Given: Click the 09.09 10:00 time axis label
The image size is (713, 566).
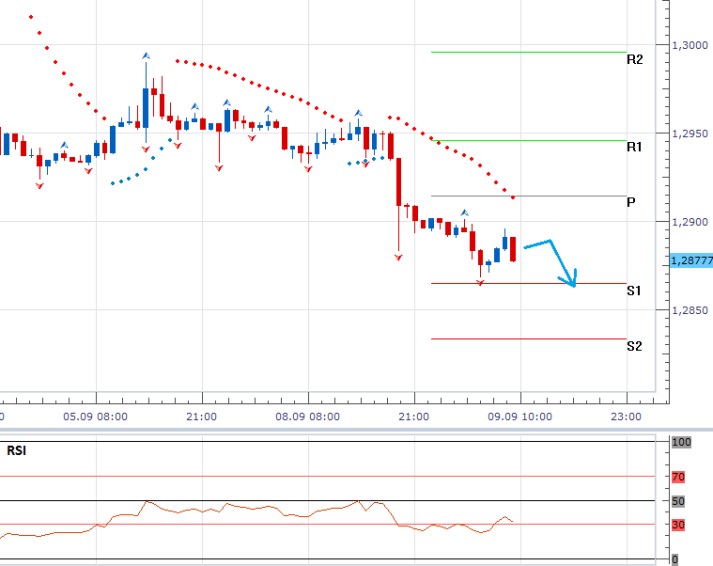Looking at the screenshot, I should coord(520,416).
